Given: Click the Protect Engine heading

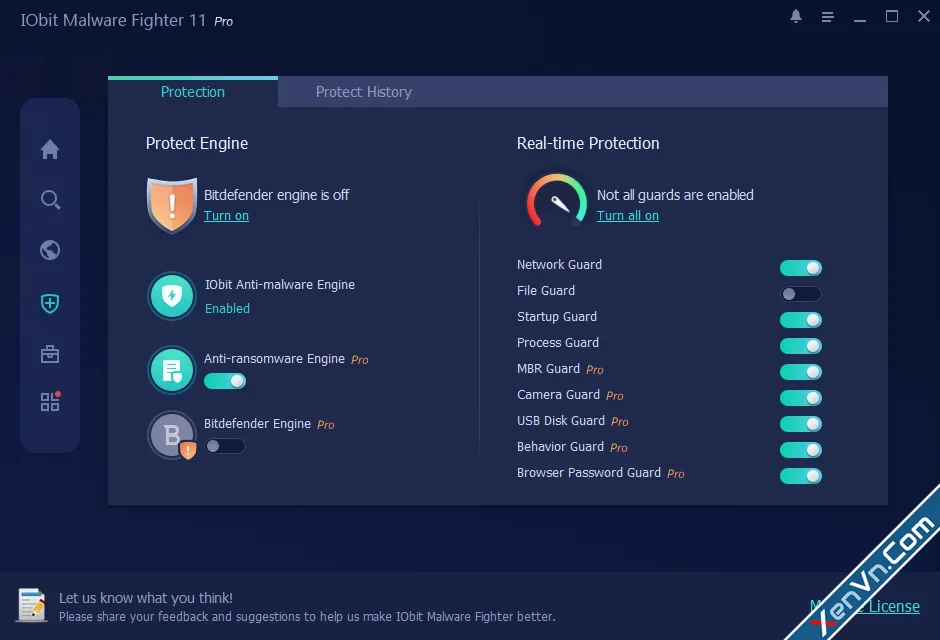Looking at the screenshot, I should click(197, 143).
